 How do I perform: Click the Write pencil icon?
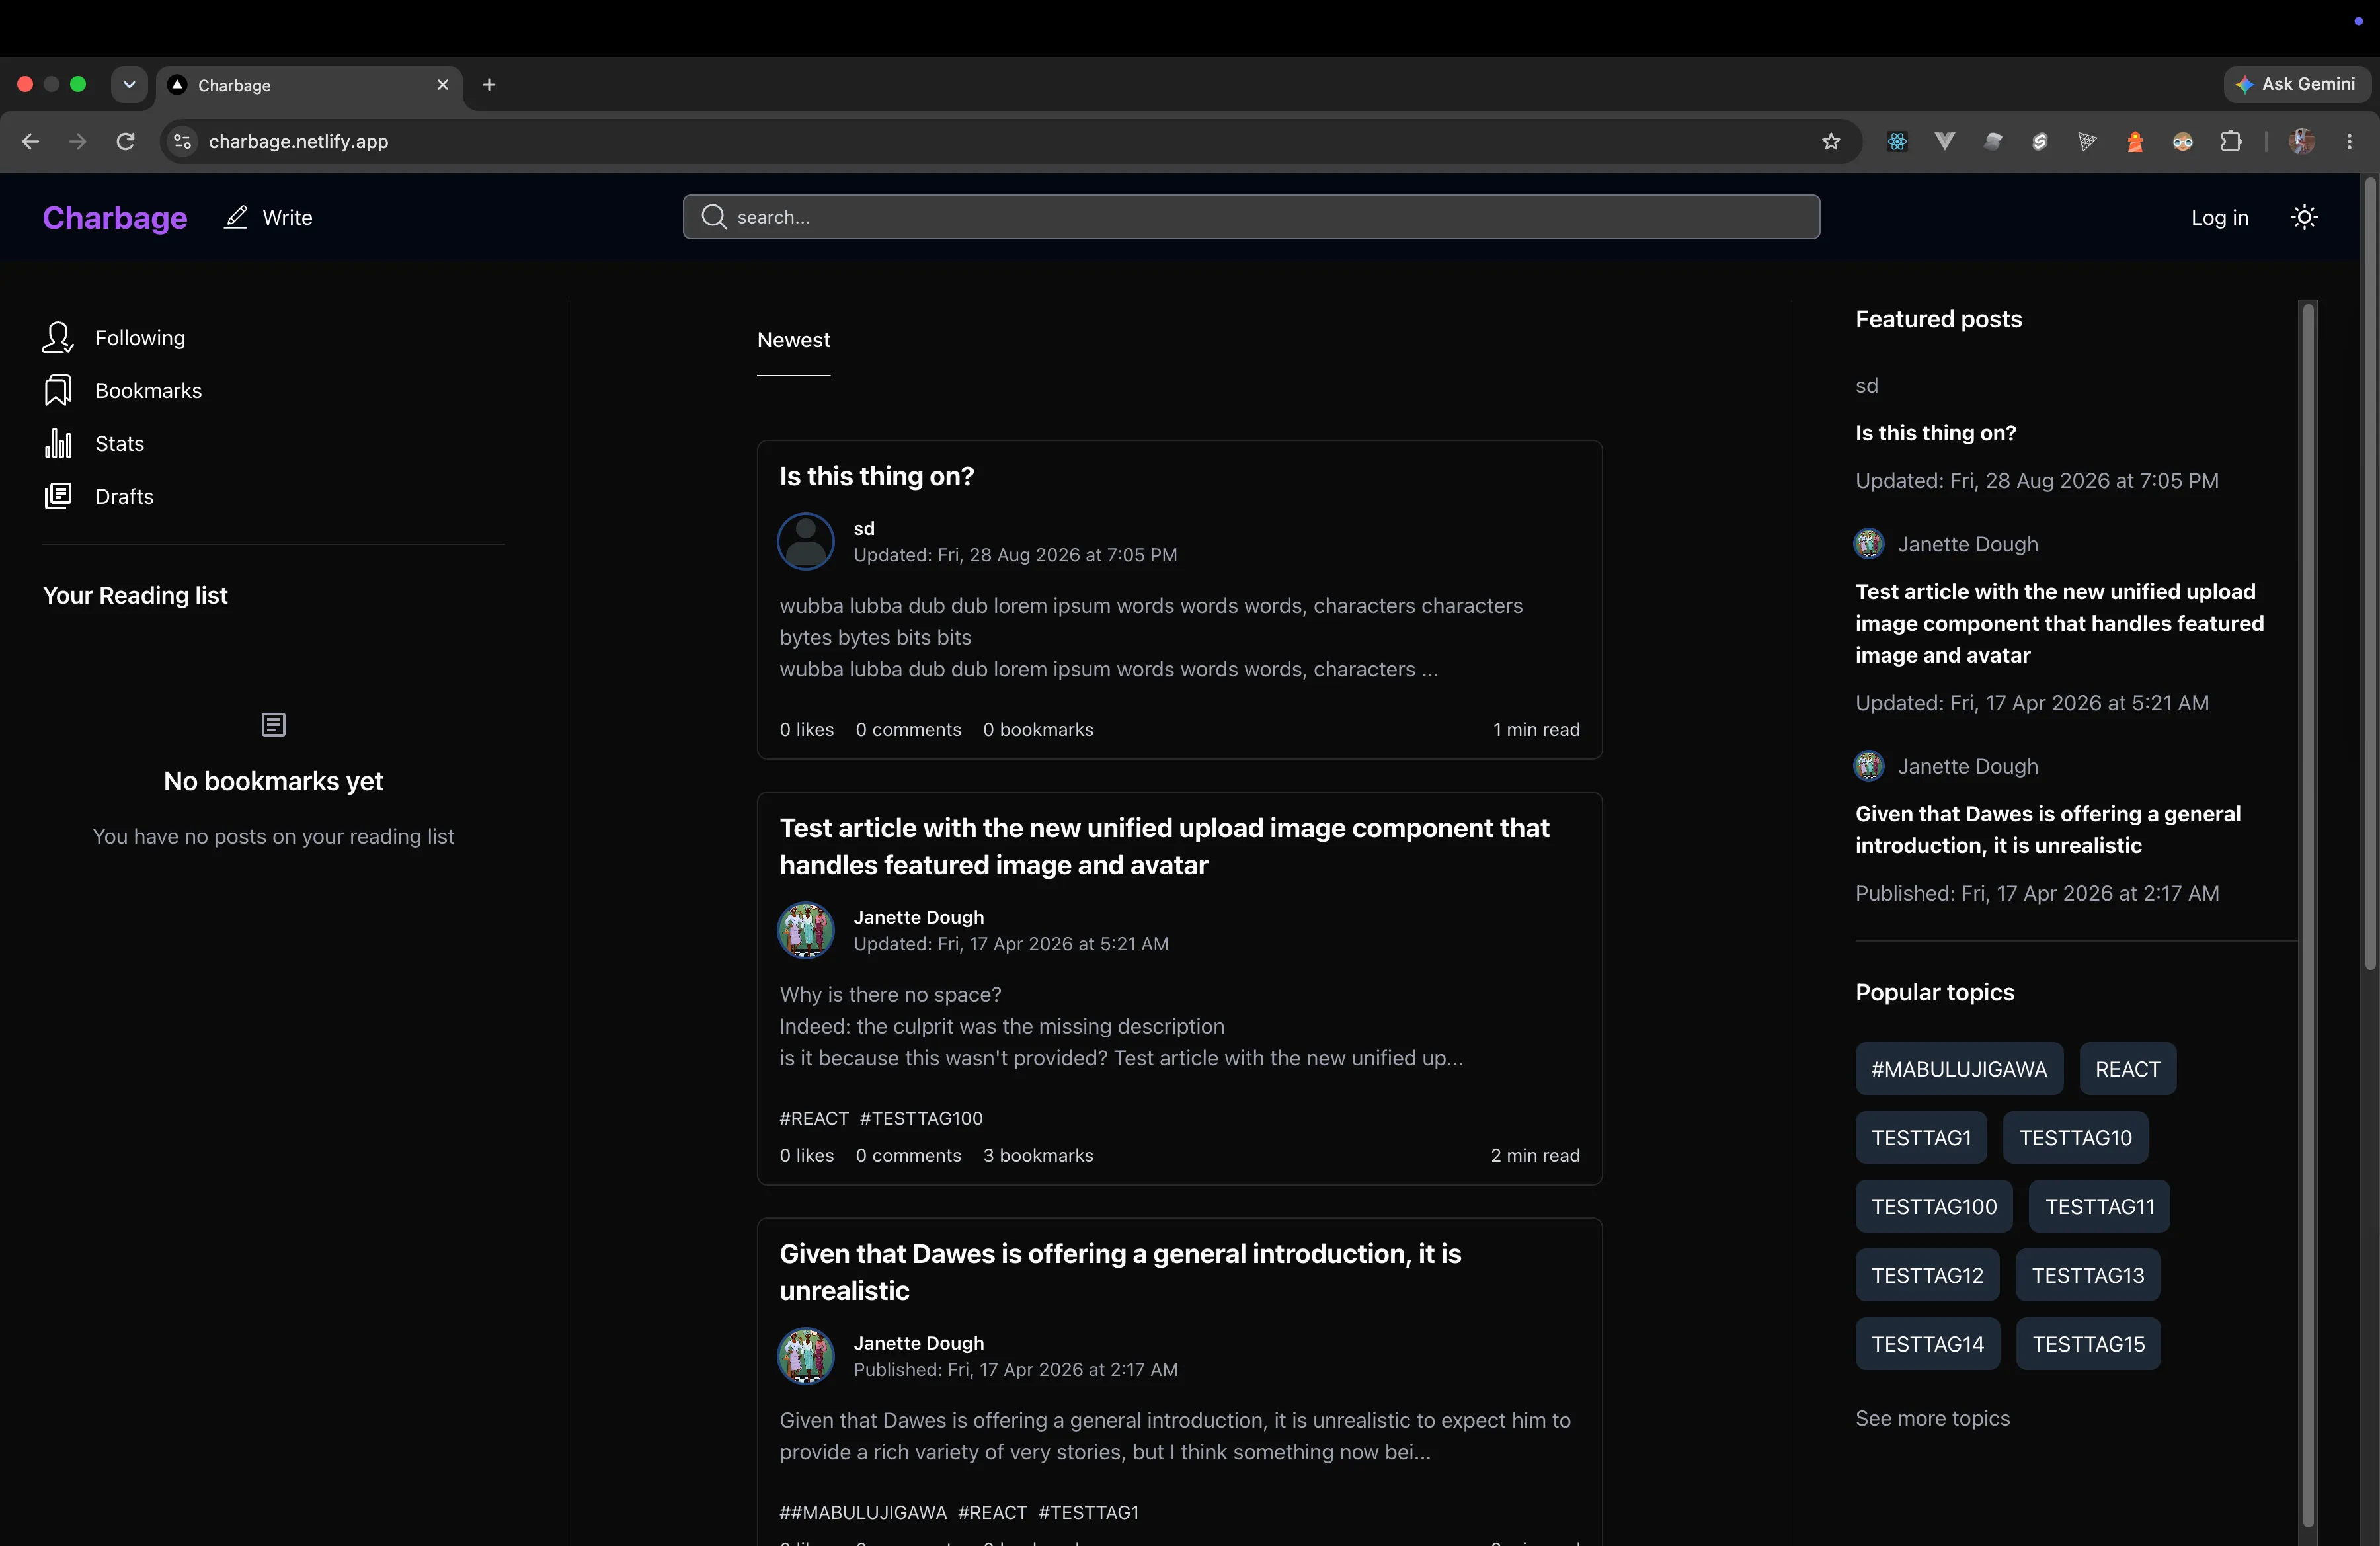pyautogui.click(x=236, y=217)
